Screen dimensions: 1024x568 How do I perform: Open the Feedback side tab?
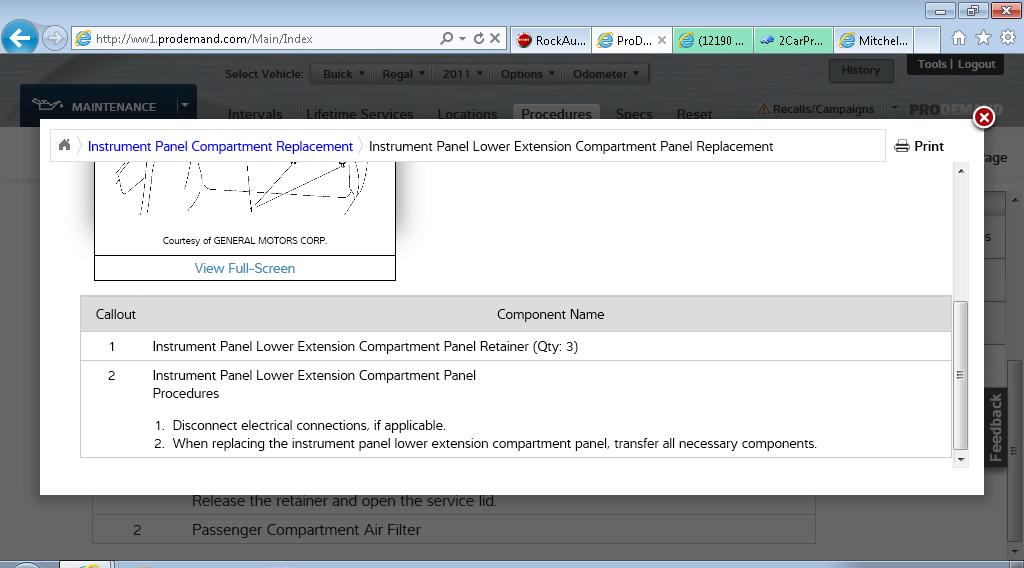point(995,428)
